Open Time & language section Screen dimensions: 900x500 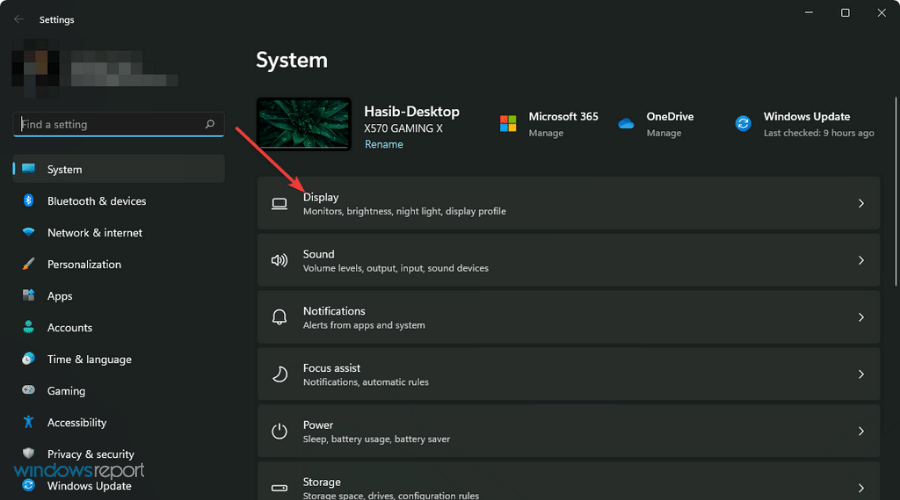pos(89,360)
